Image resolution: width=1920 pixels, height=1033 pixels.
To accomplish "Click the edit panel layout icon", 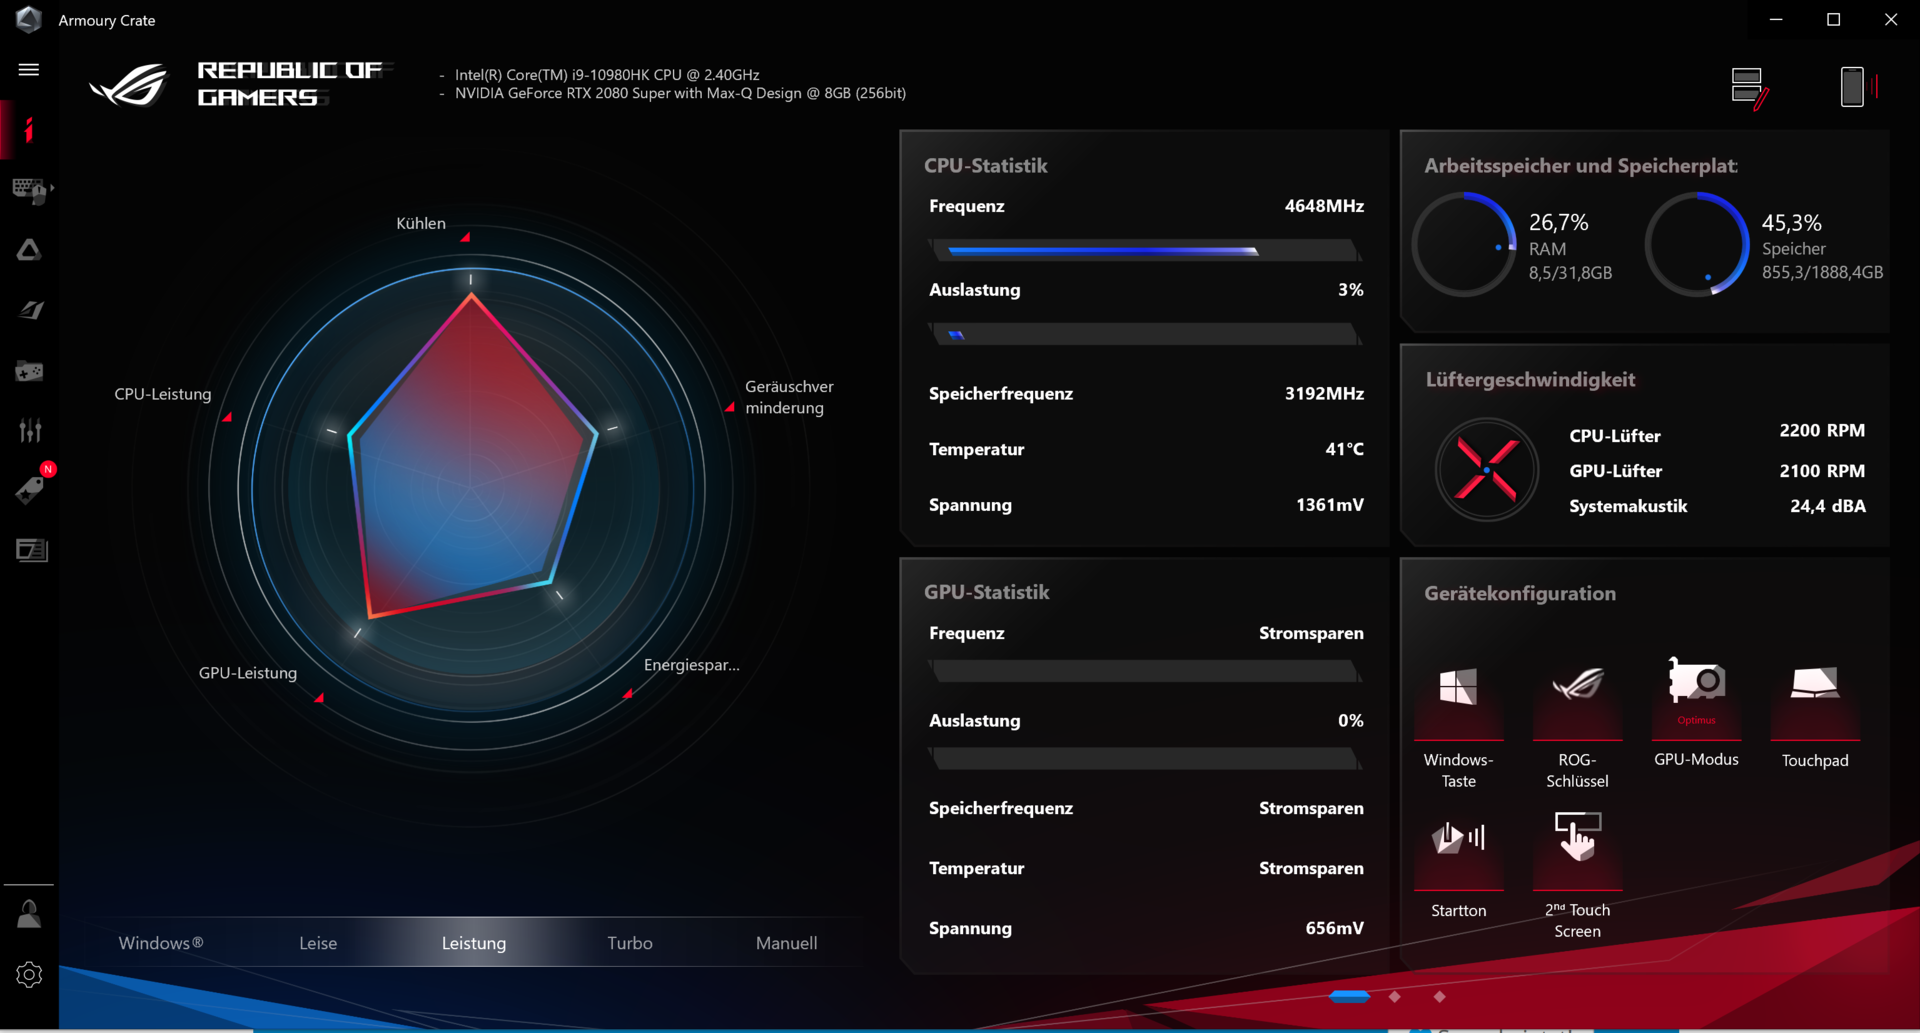I will tap(1749, 88).
